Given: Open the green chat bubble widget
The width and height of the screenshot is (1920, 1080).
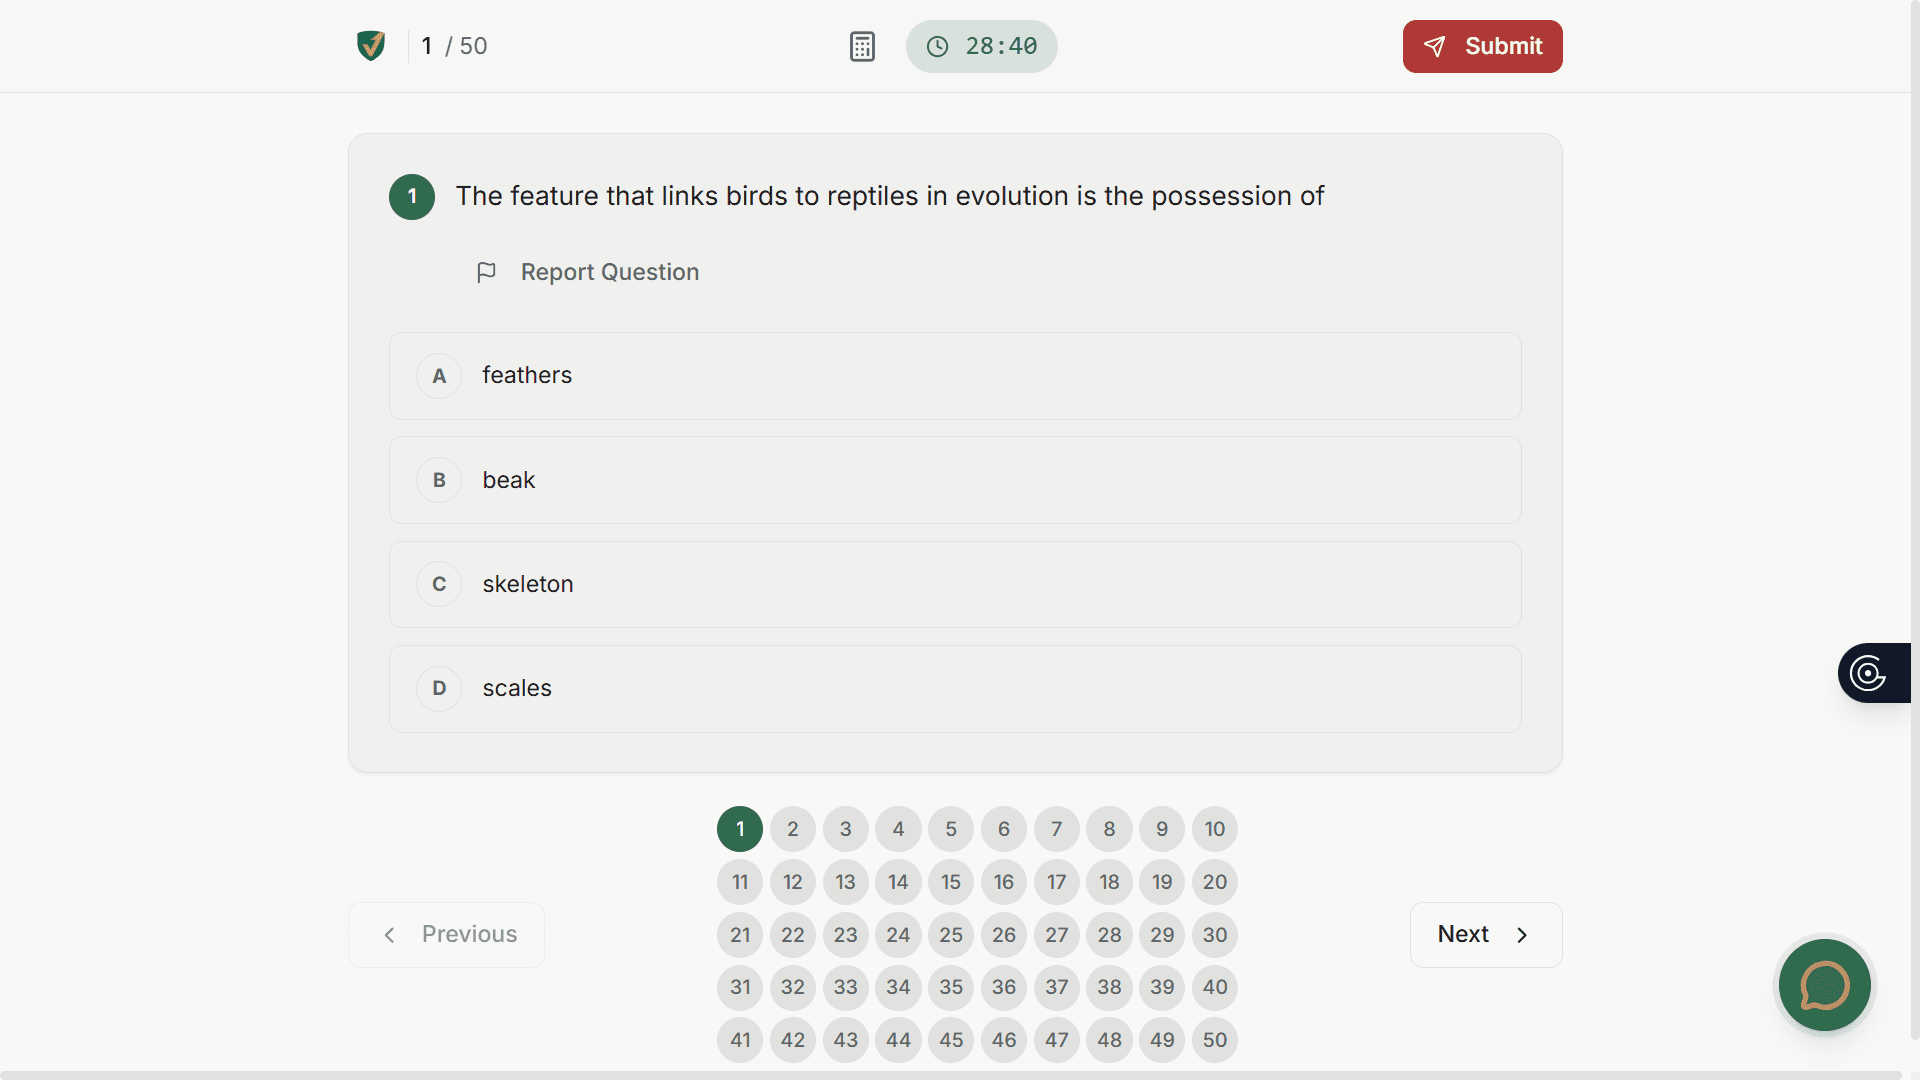Looking at the screenshot, I should tap(1824, 986).
